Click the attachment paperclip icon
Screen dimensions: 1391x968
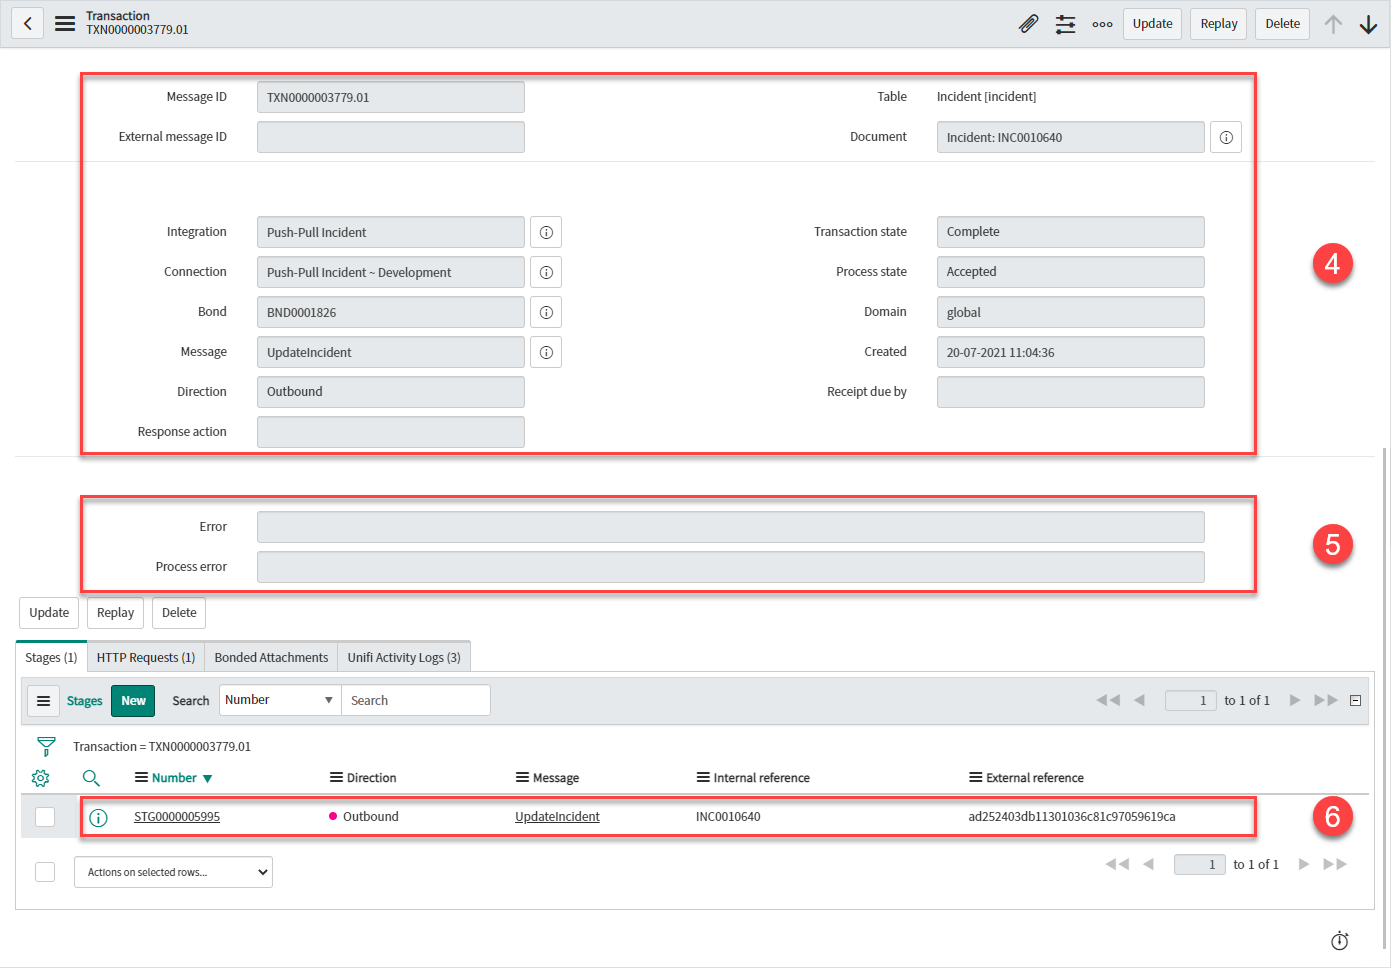1028,24
